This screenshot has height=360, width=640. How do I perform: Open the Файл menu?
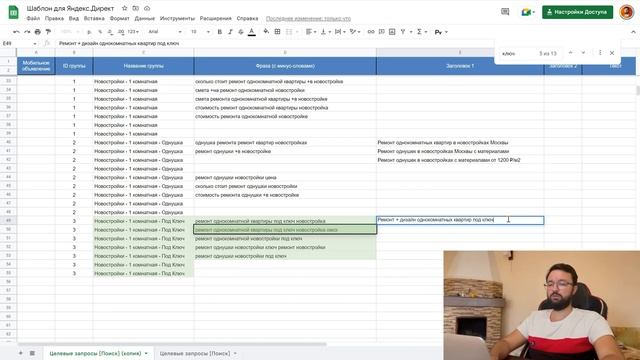tap(33, 18)
